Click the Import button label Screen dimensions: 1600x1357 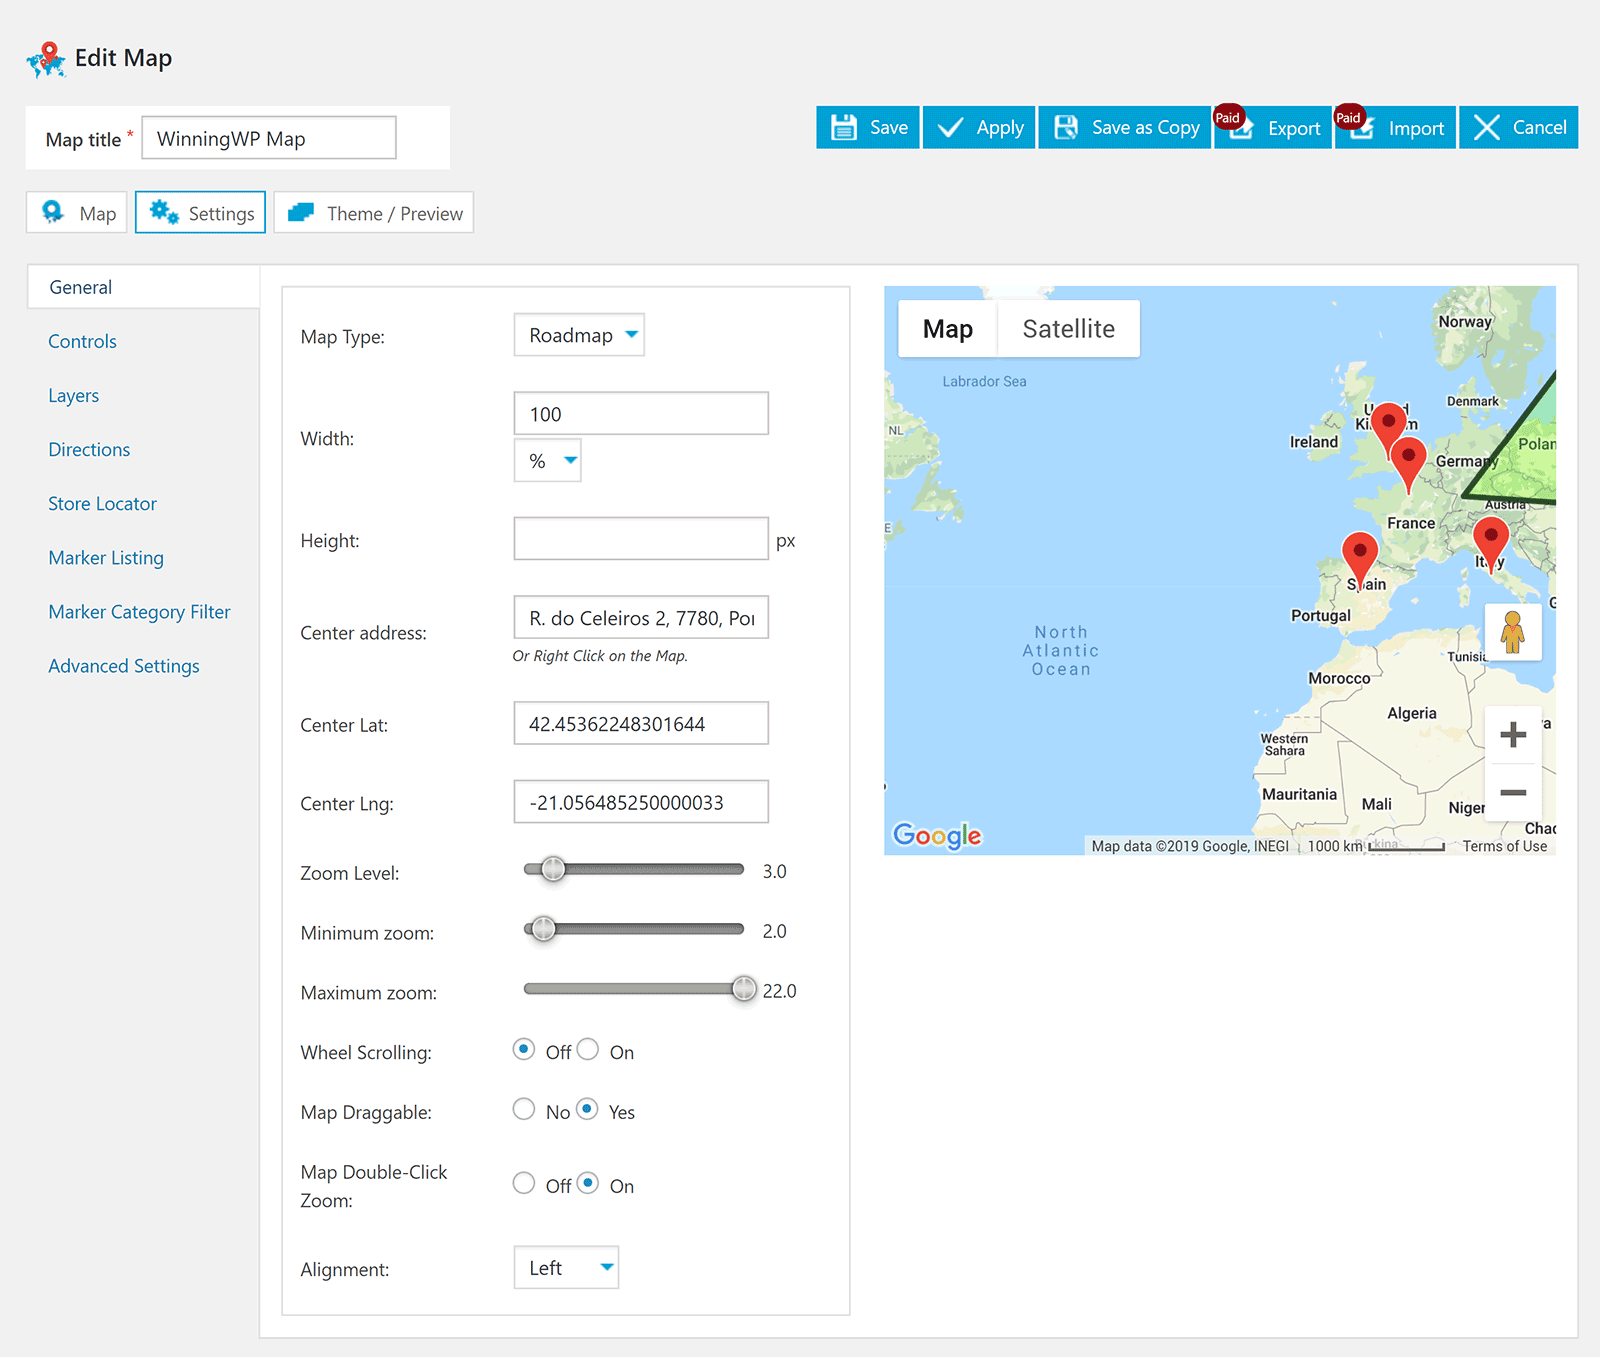[x=1416, y=129]
